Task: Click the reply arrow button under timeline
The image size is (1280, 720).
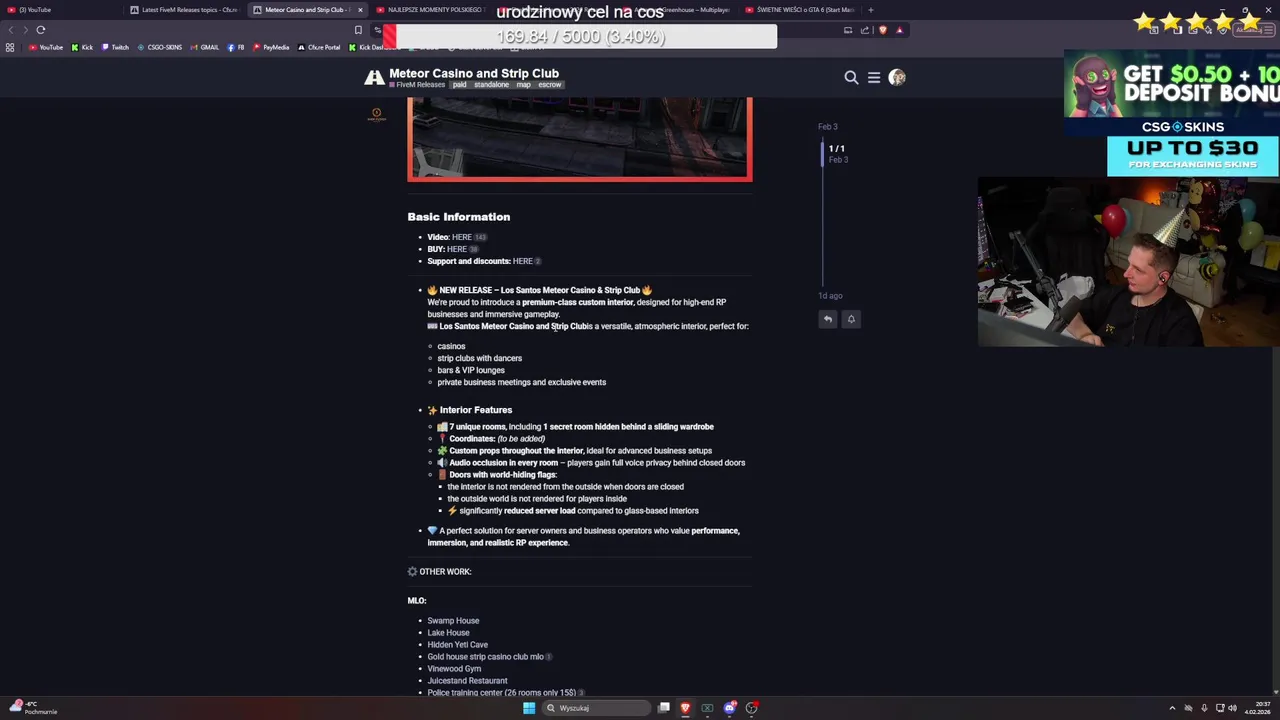Action: pyautogui.click(x=828, y=319)
